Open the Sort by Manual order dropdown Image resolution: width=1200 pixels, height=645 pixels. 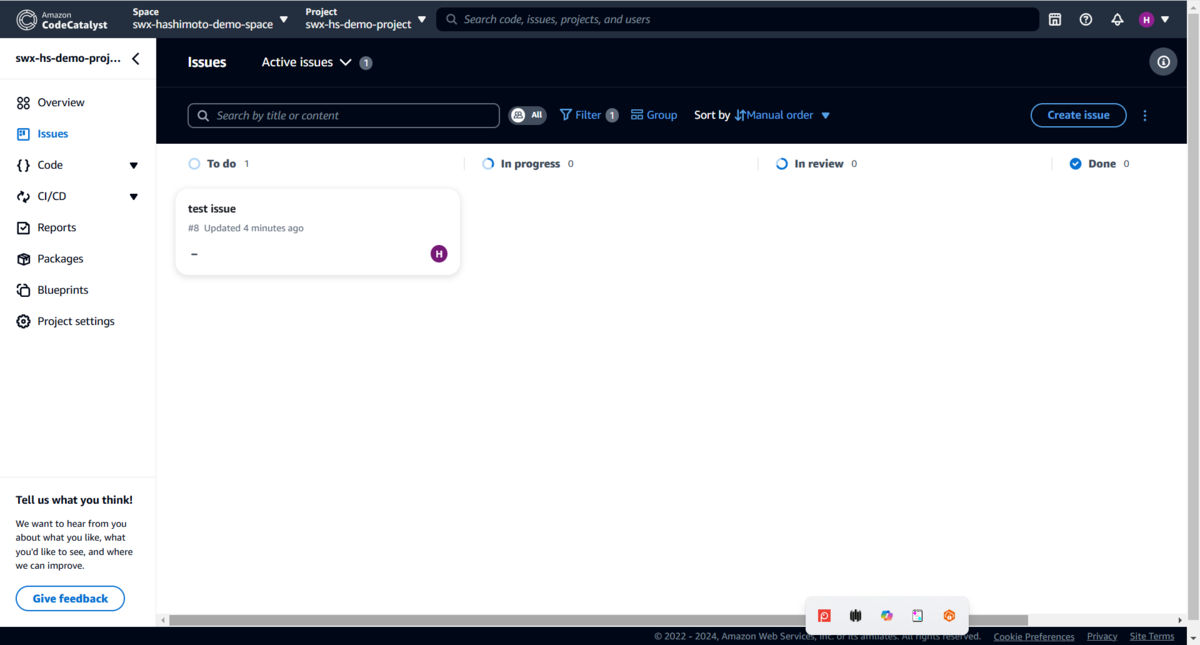point(782,115)
